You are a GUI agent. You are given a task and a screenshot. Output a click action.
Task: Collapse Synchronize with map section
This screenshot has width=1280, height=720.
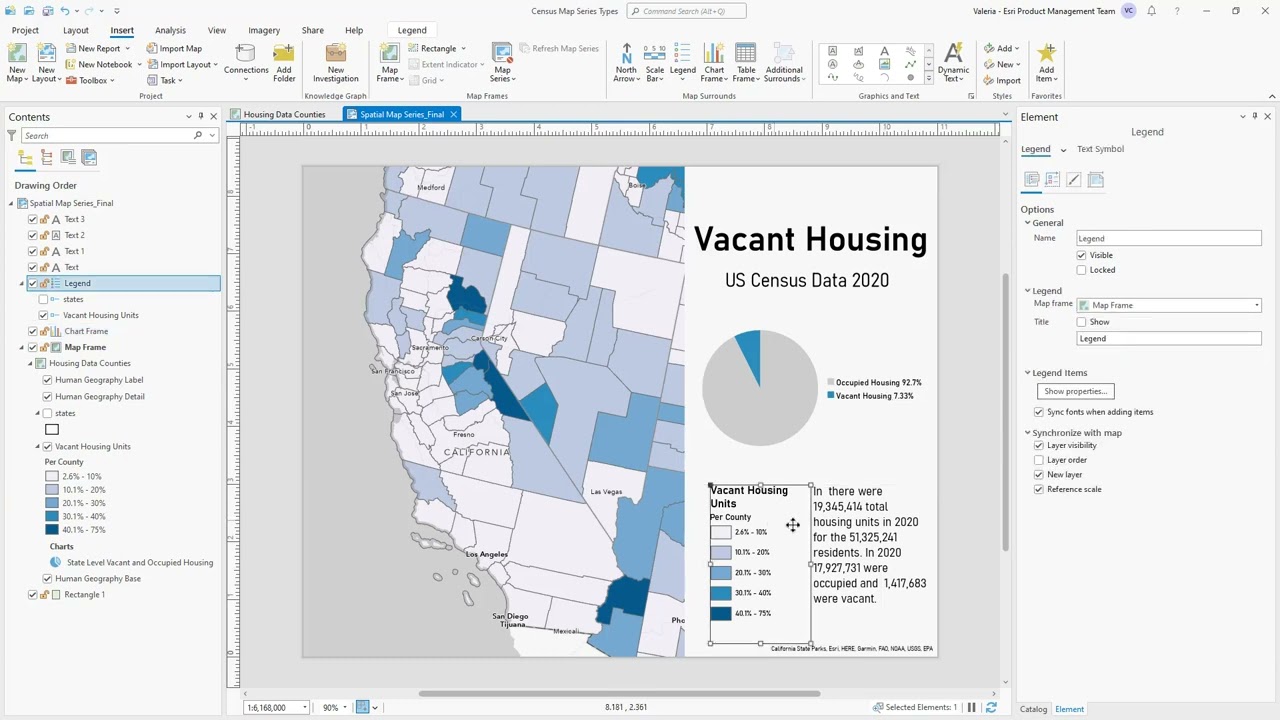[x=1027, y=433]
